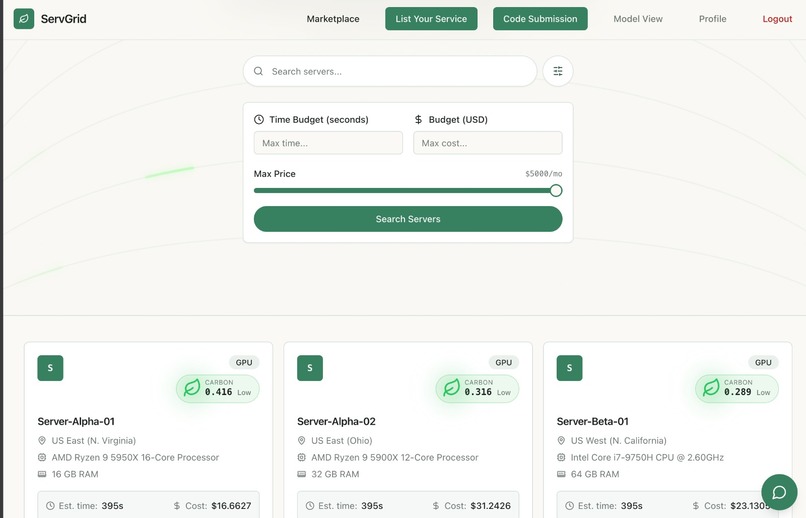Focus the Max cost input field
806x518 pixels.
[x=488, y=143]
